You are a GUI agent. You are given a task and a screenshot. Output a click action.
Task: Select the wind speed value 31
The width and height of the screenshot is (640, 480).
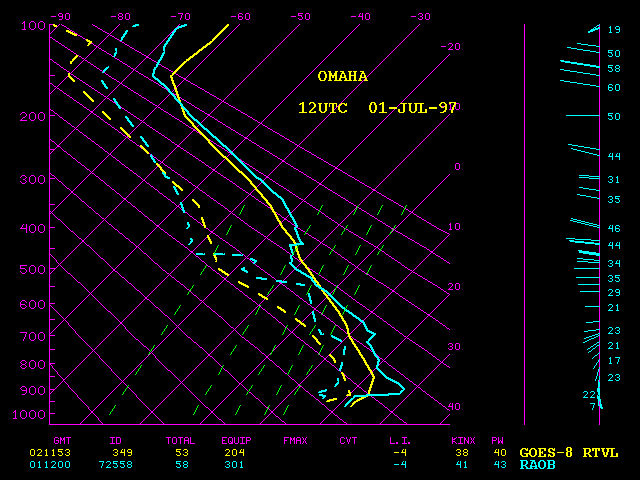click(613, 180)
